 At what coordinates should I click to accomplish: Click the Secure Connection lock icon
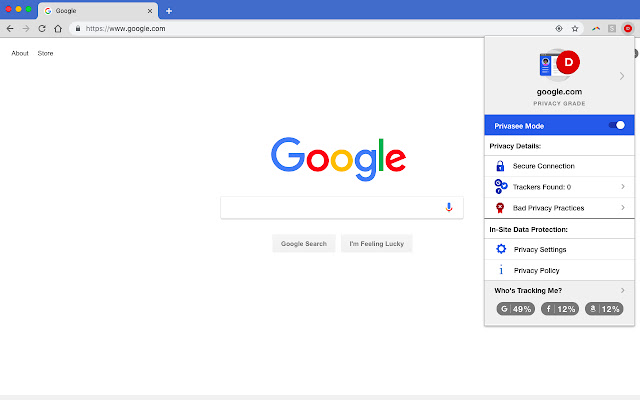[500, 166]
